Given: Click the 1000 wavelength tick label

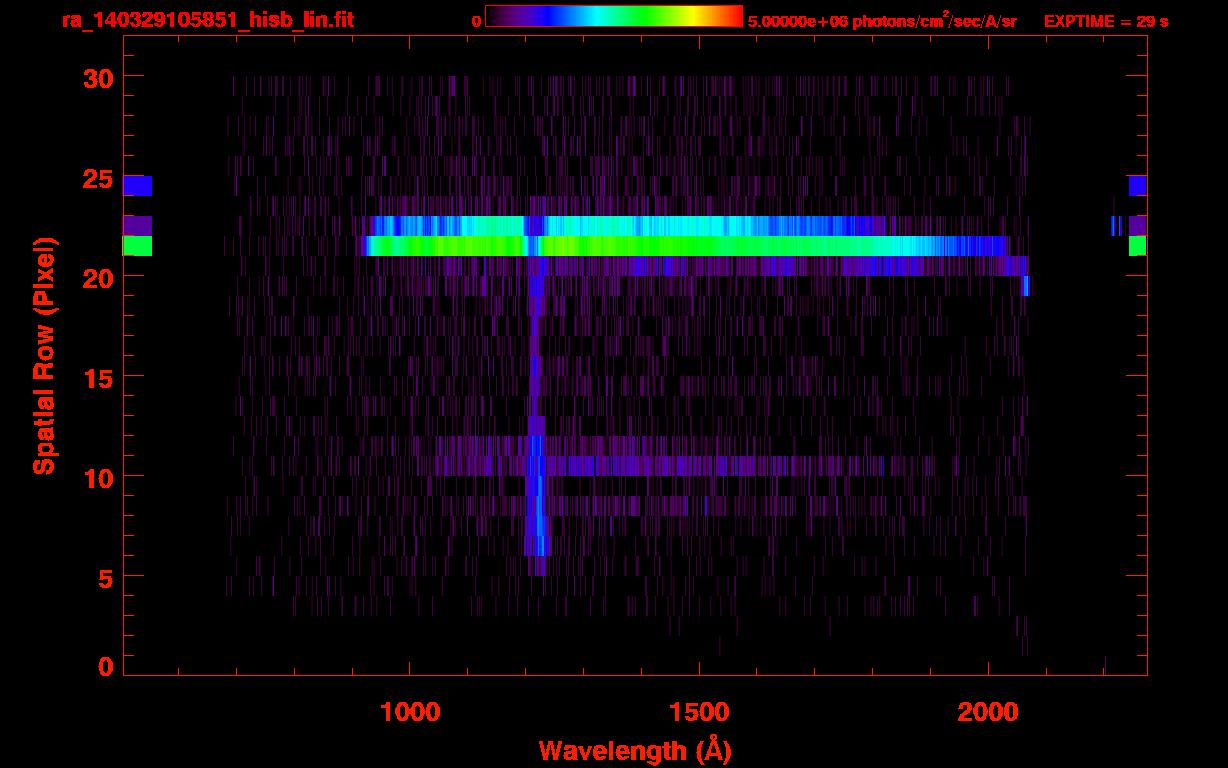Looking at the screenshot, I should [x=411, y=711].
